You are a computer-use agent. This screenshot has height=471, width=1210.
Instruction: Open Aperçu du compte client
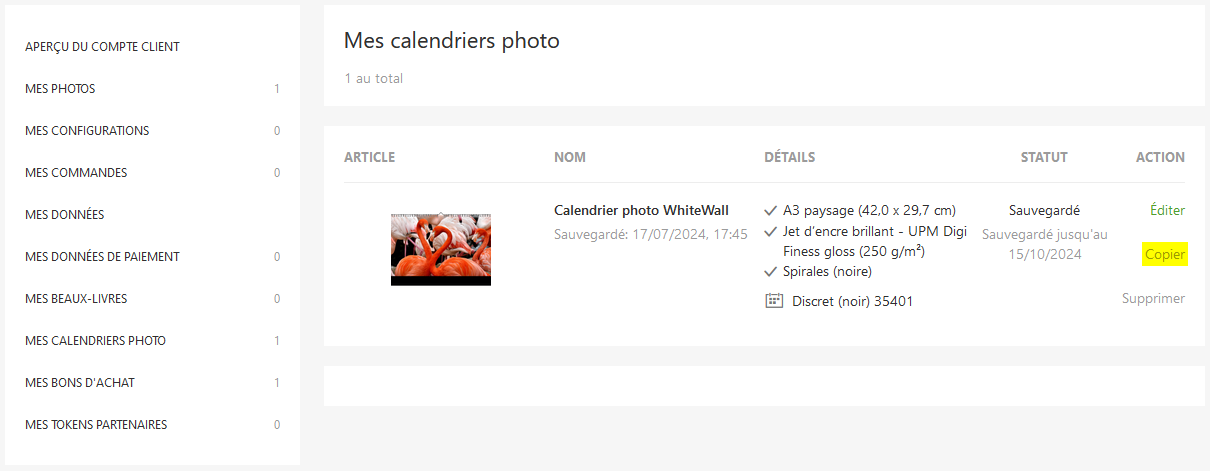coord(102,47)
